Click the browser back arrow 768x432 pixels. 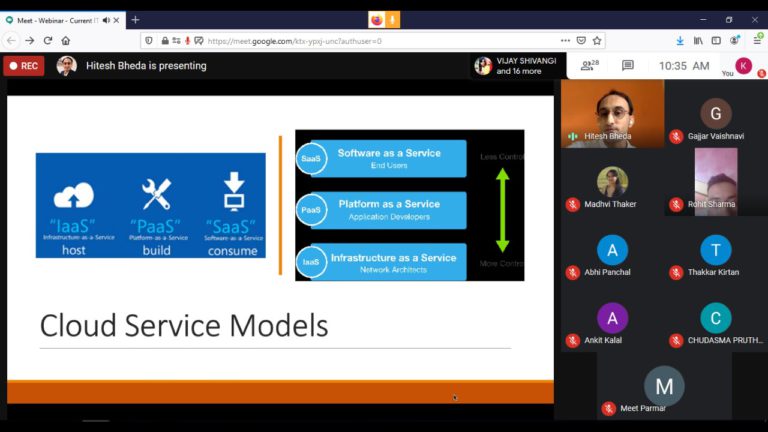pyautogui.click(x=11, y=41)
